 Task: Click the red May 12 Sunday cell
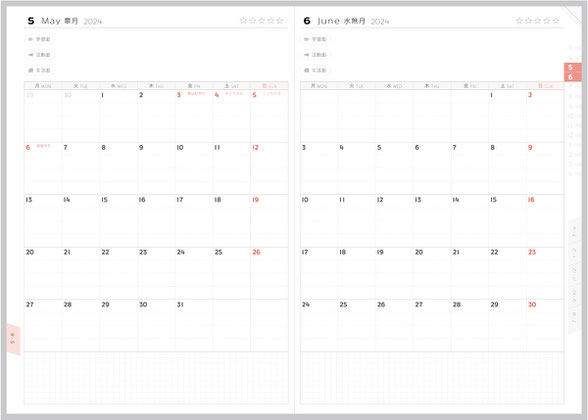tap(269, 168)
